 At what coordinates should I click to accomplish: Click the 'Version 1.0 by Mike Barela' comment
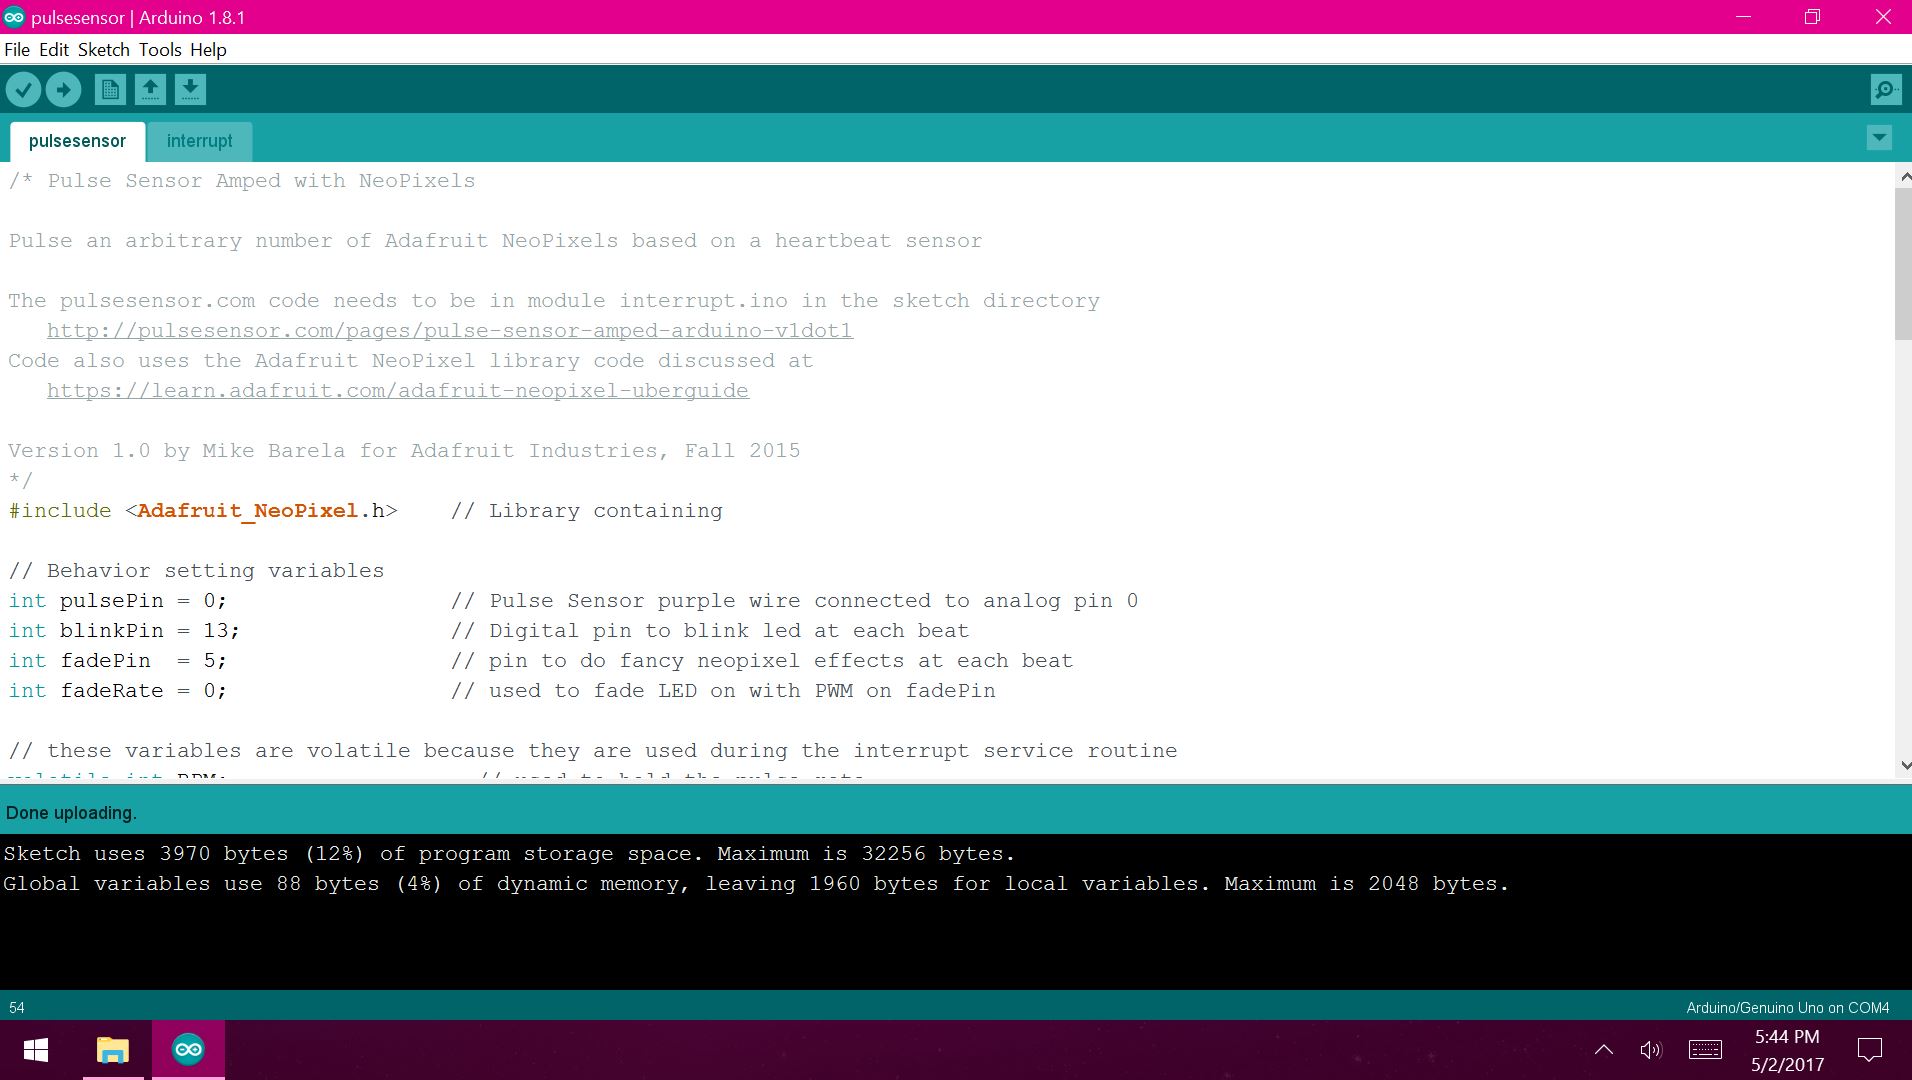pyautogui.click(x=404, y=451)
